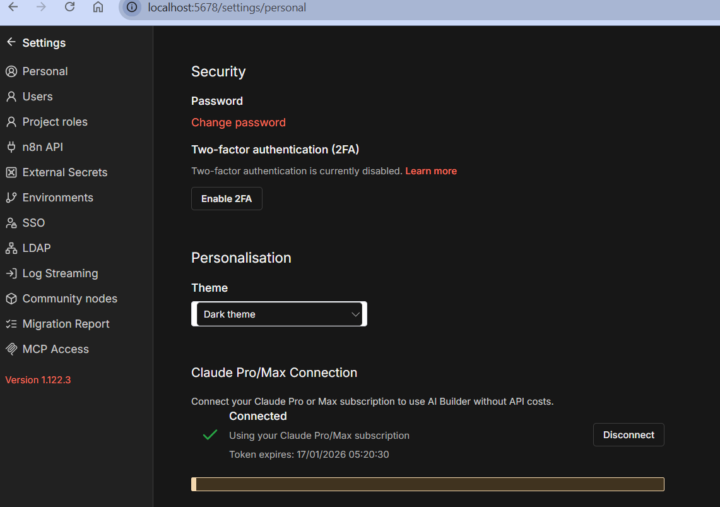The height and width of the screenshot is (507, 720).
Task: Click the Security section heading
Action: pos(219,72)
